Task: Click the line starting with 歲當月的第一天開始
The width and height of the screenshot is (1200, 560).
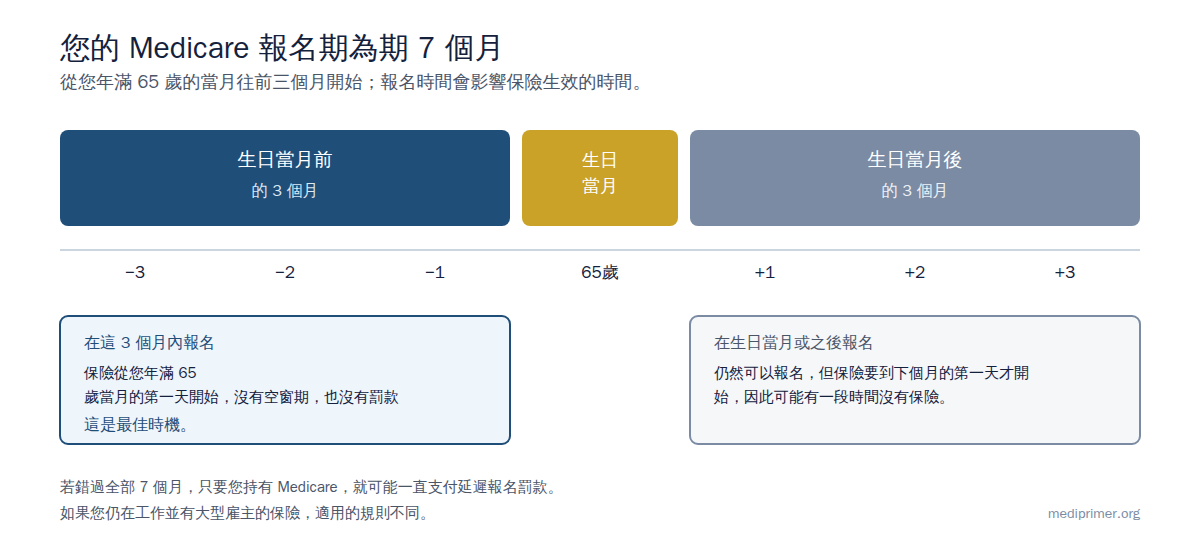Action: pyautogui.click(x=241, y=397)
